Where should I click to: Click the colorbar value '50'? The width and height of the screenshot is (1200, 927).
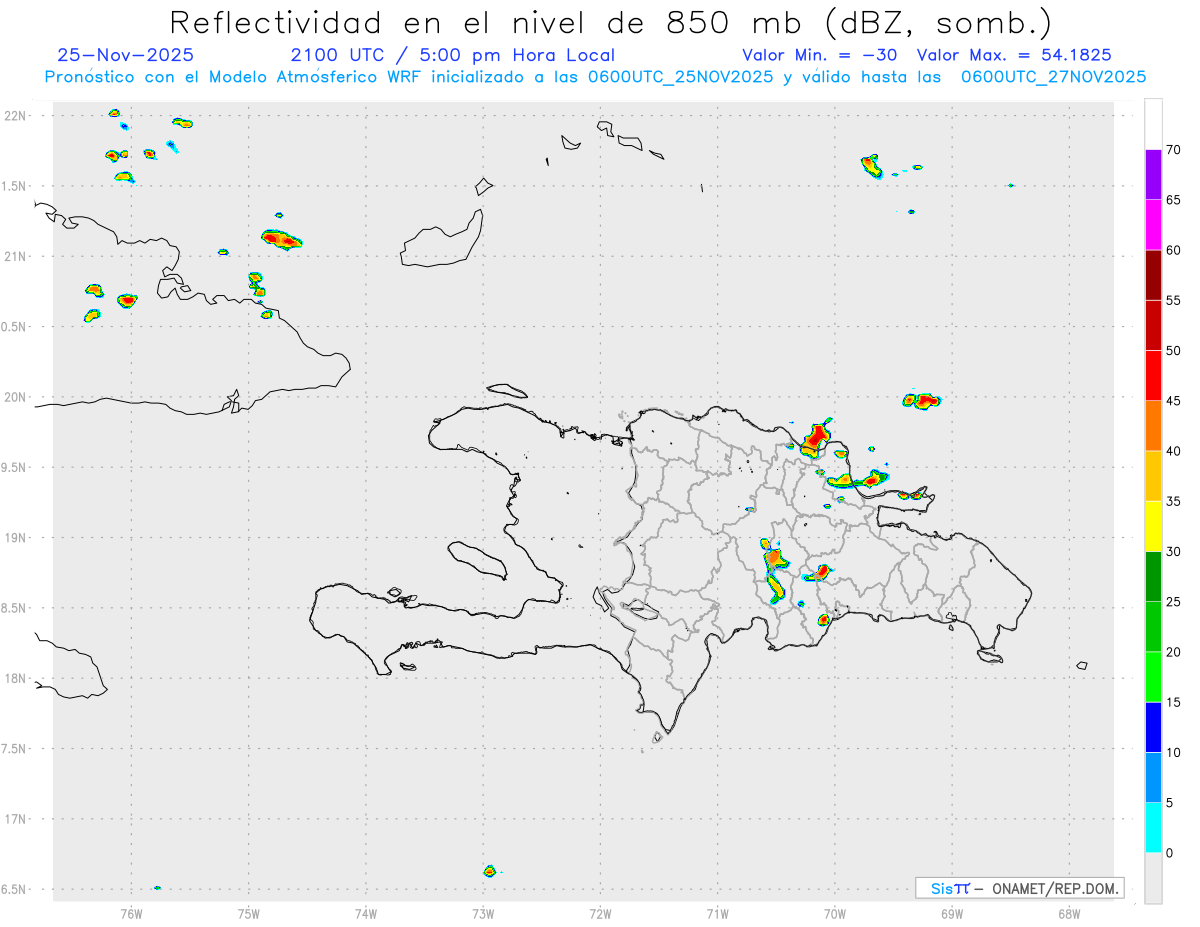1173,351
